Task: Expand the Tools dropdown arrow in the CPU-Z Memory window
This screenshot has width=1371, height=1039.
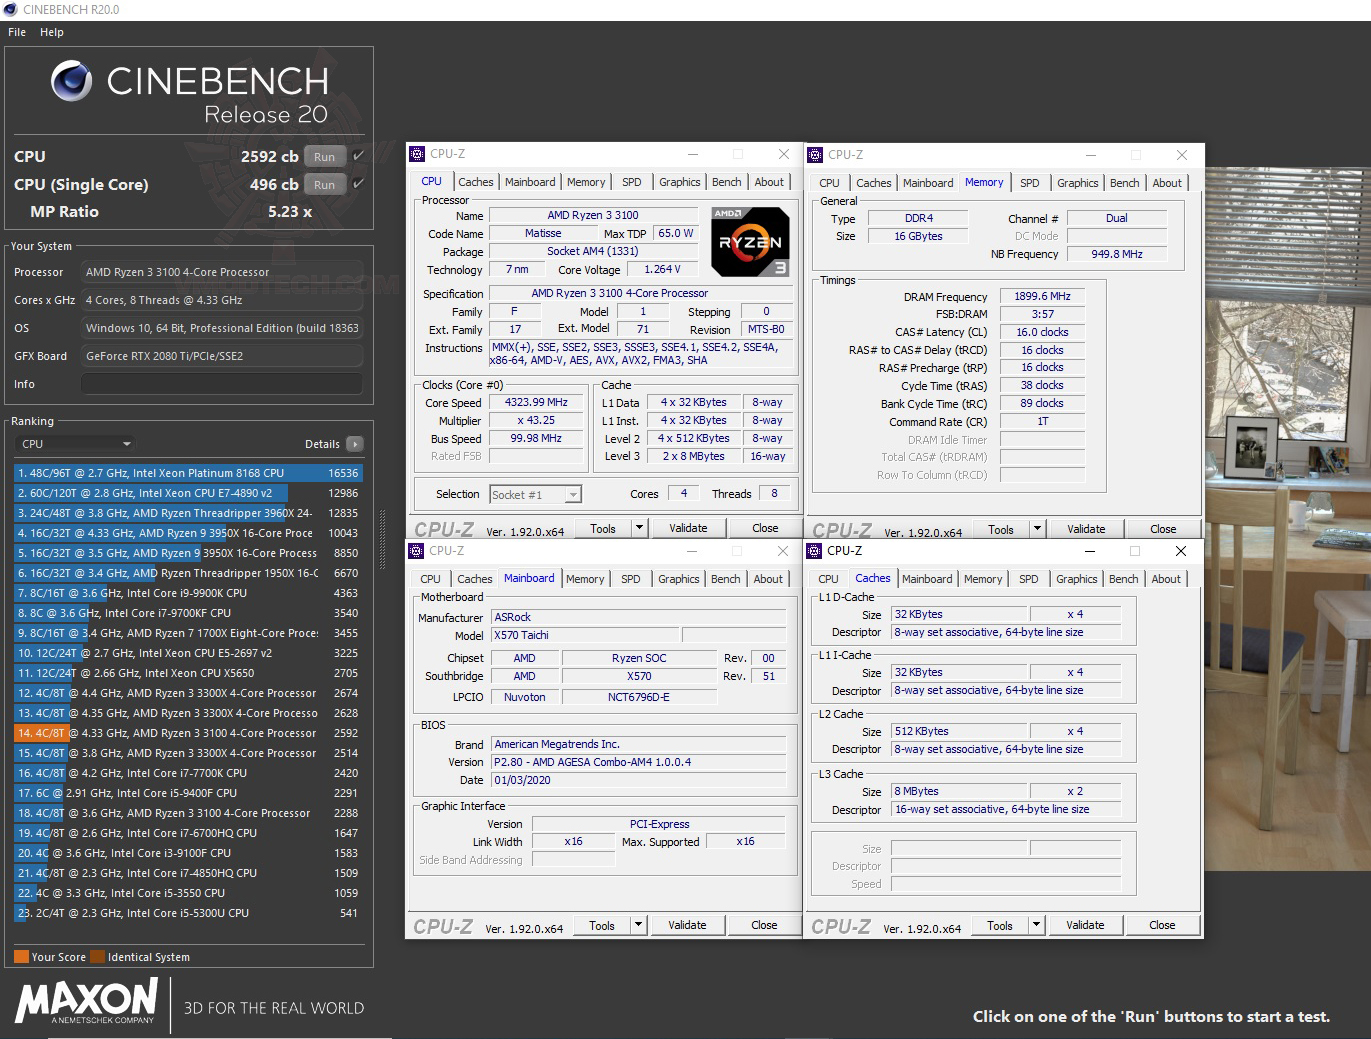Action: point(1037,529)
